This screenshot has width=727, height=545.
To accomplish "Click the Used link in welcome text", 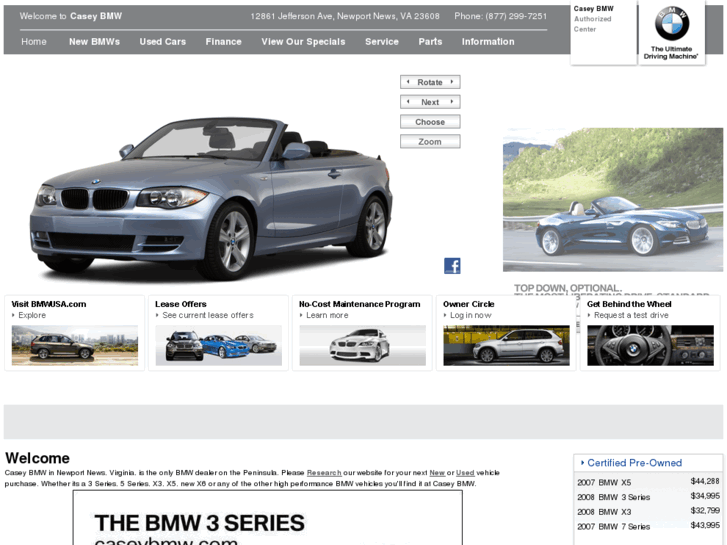I will point(465,473).
